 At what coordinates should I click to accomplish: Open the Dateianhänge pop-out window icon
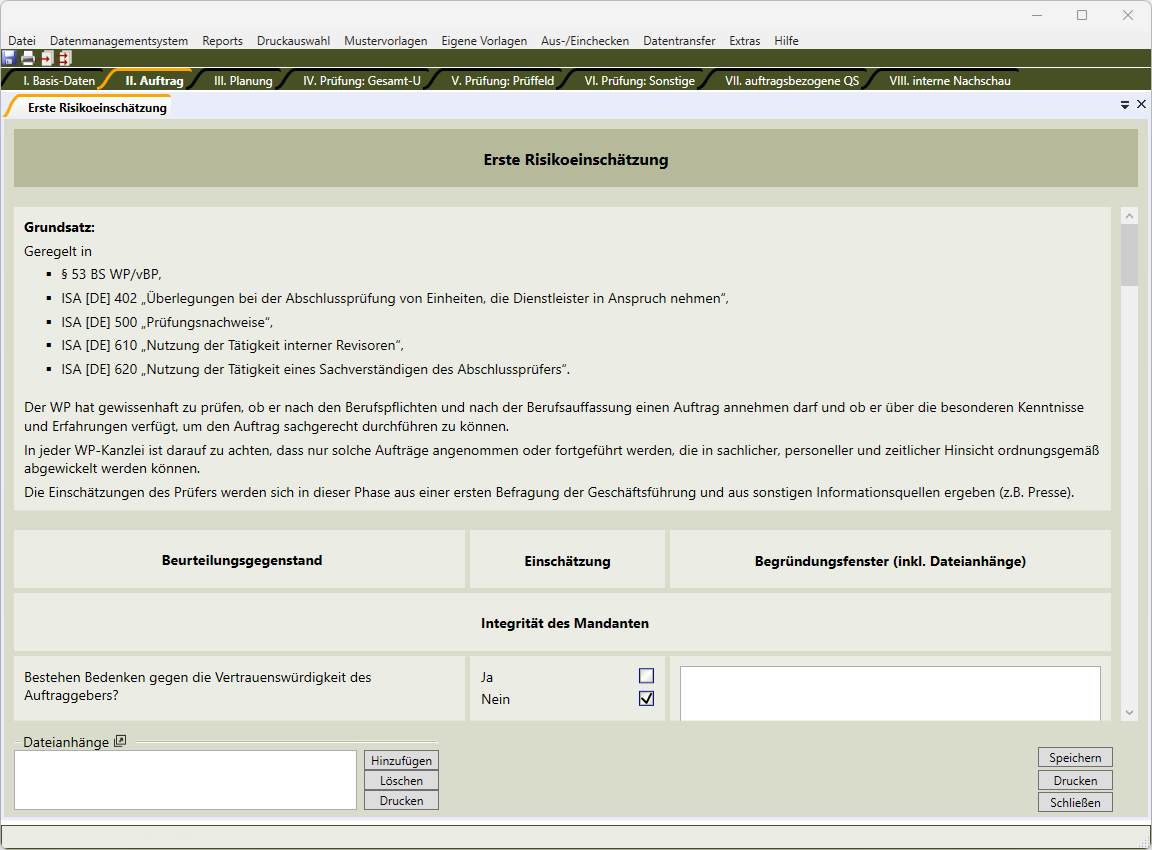coord(120,741)
